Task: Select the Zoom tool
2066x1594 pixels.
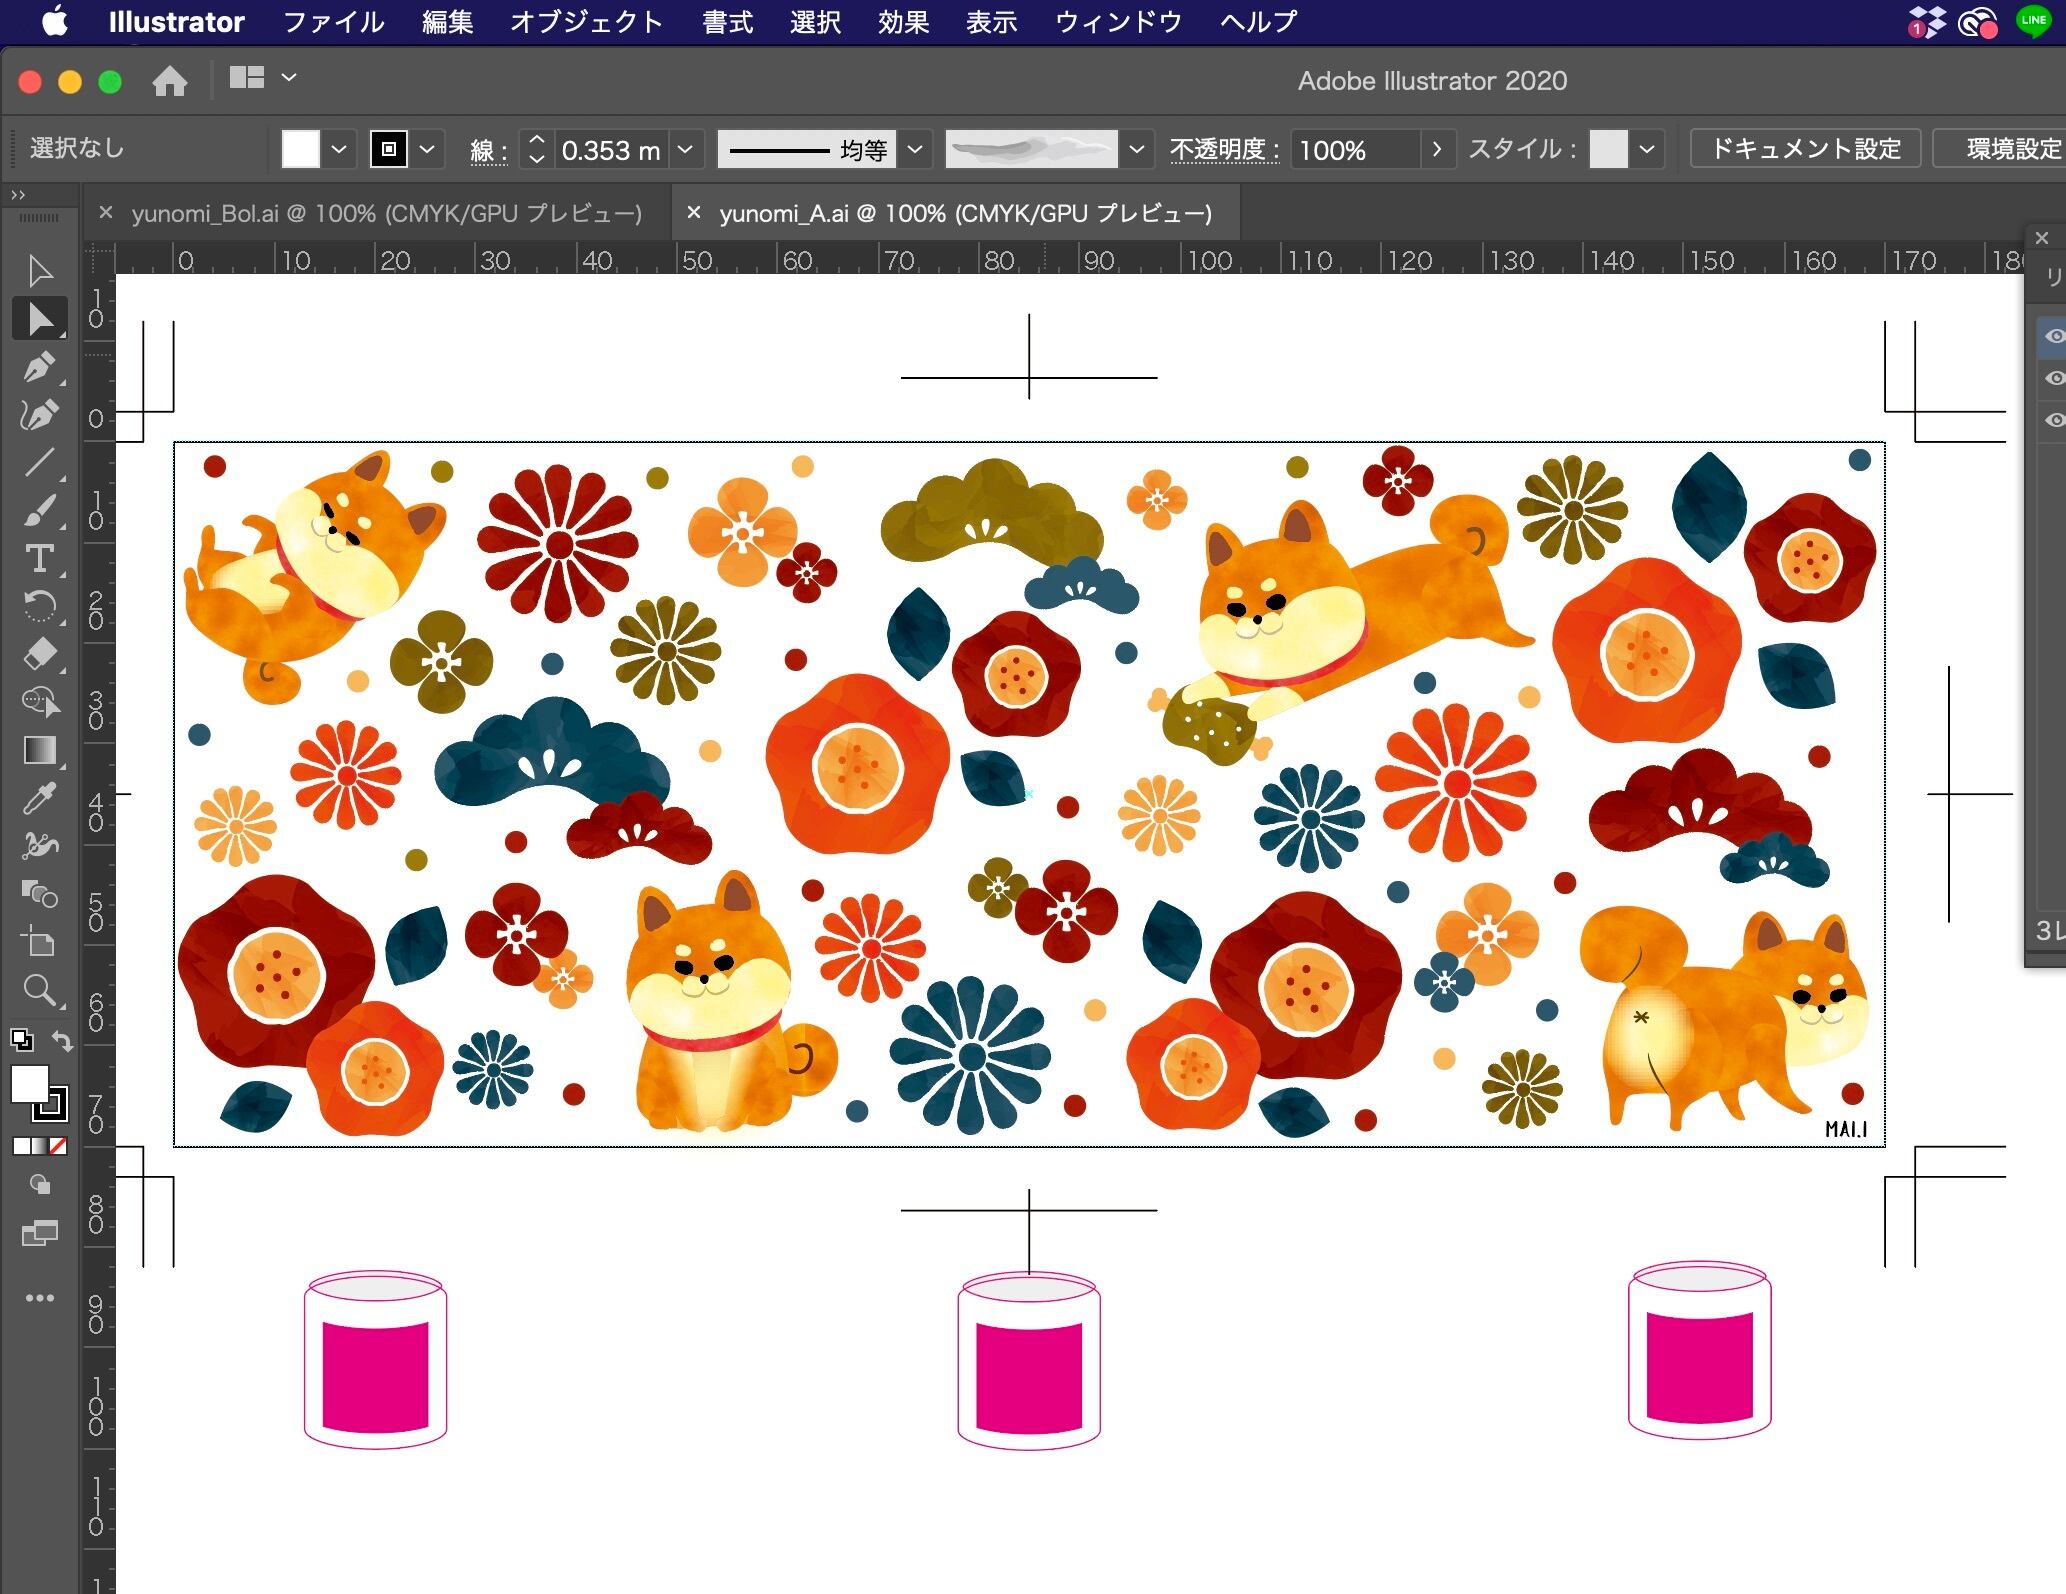Action: 39,990
